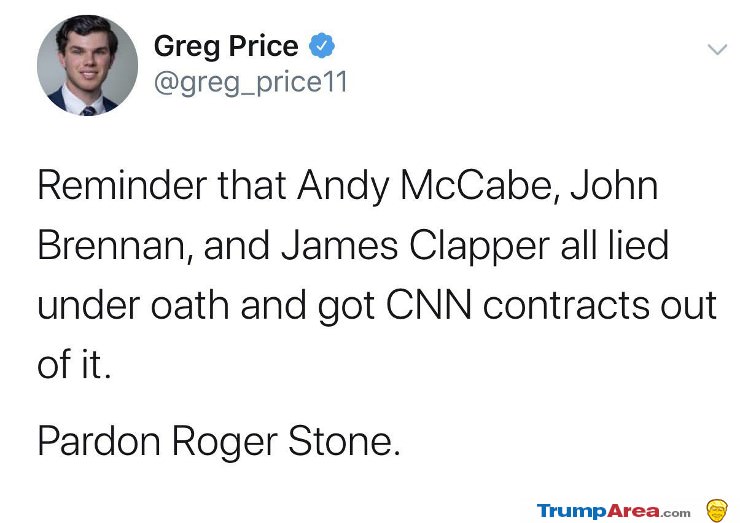Click the @greg_price11 handle
The height and width of the screenshot is (523, 740).
[x=251, y=82]
